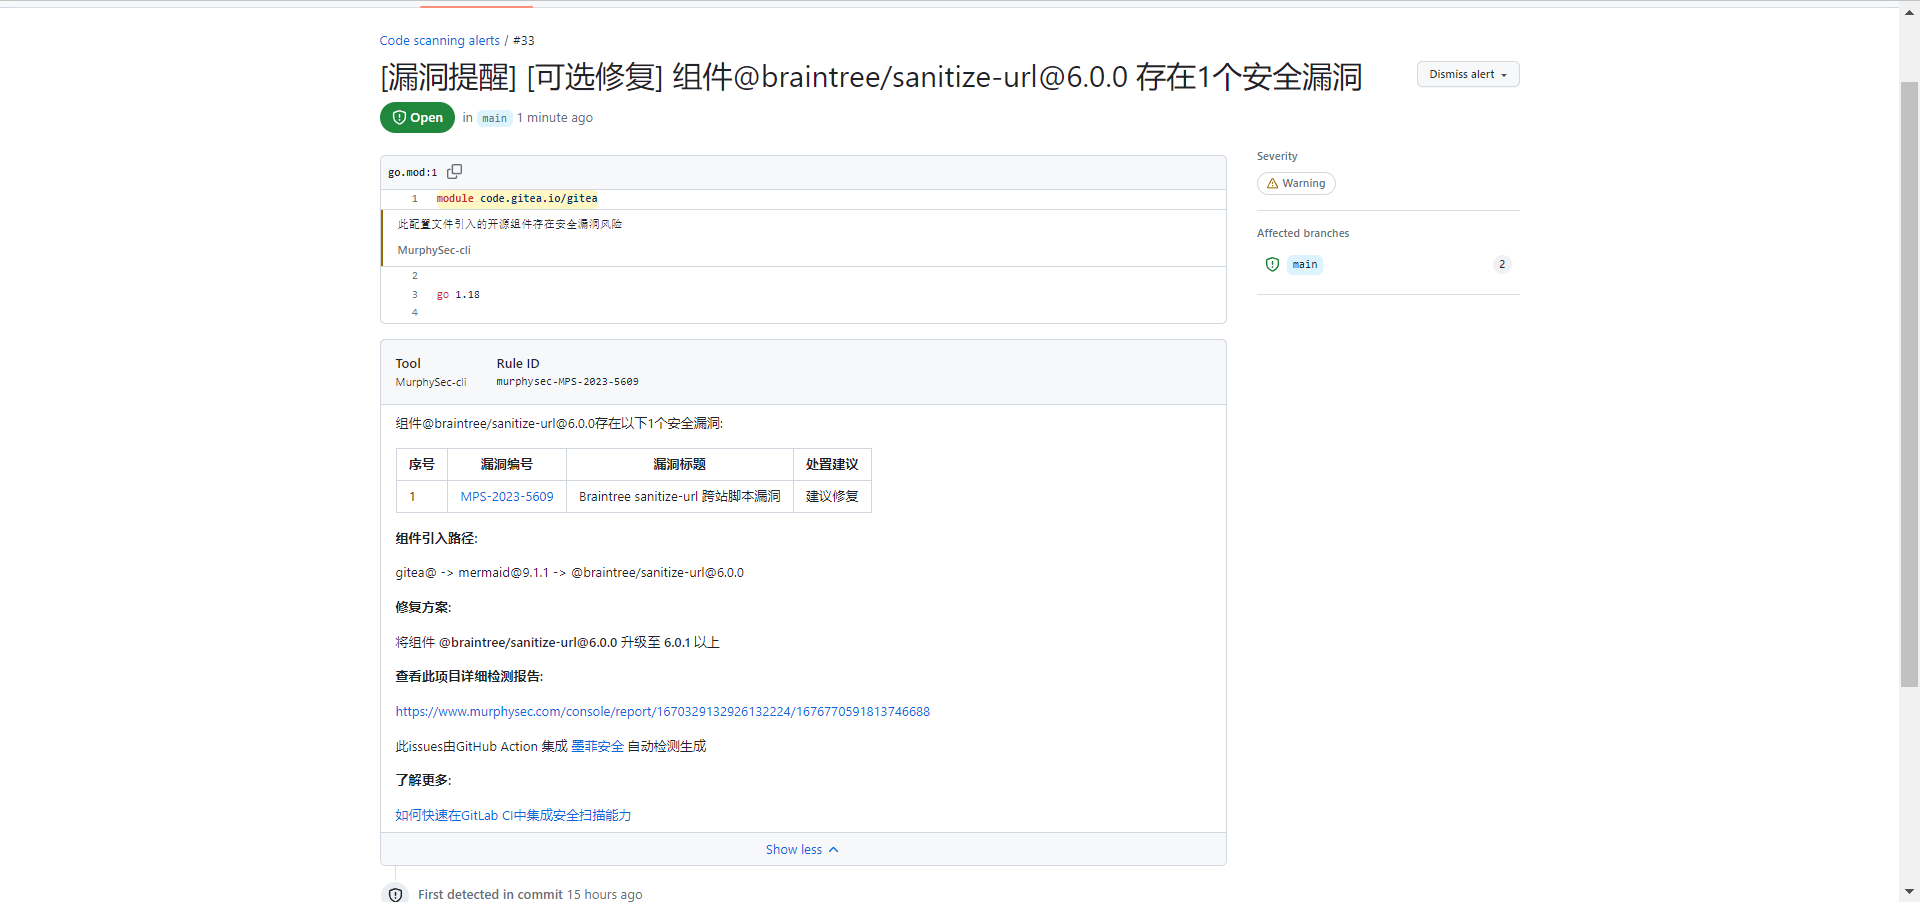Go back to Code scanning alerts
The height and width of the screenshot is (902, 1920).
tap(439, 41)
